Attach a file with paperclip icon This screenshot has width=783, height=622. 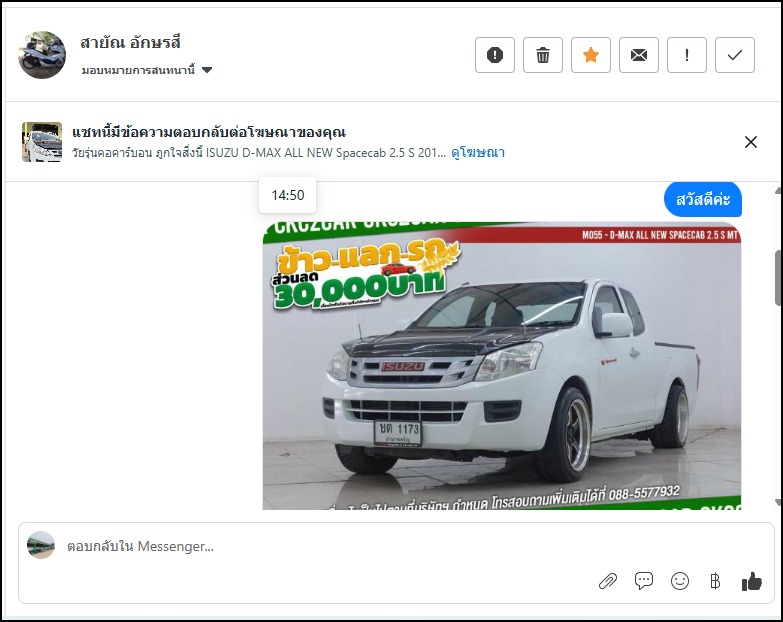608,581
